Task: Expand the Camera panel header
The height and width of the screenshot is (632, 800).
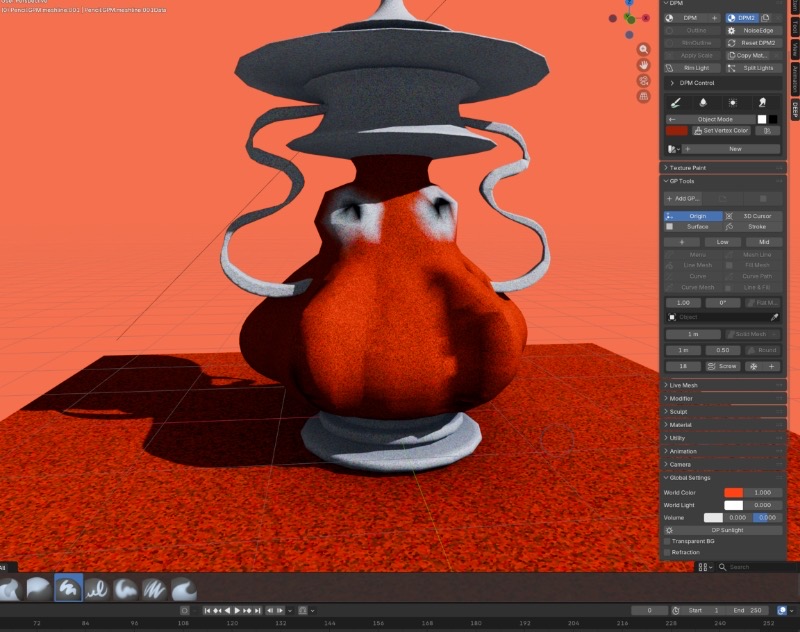Action: [x=722, y=465]
